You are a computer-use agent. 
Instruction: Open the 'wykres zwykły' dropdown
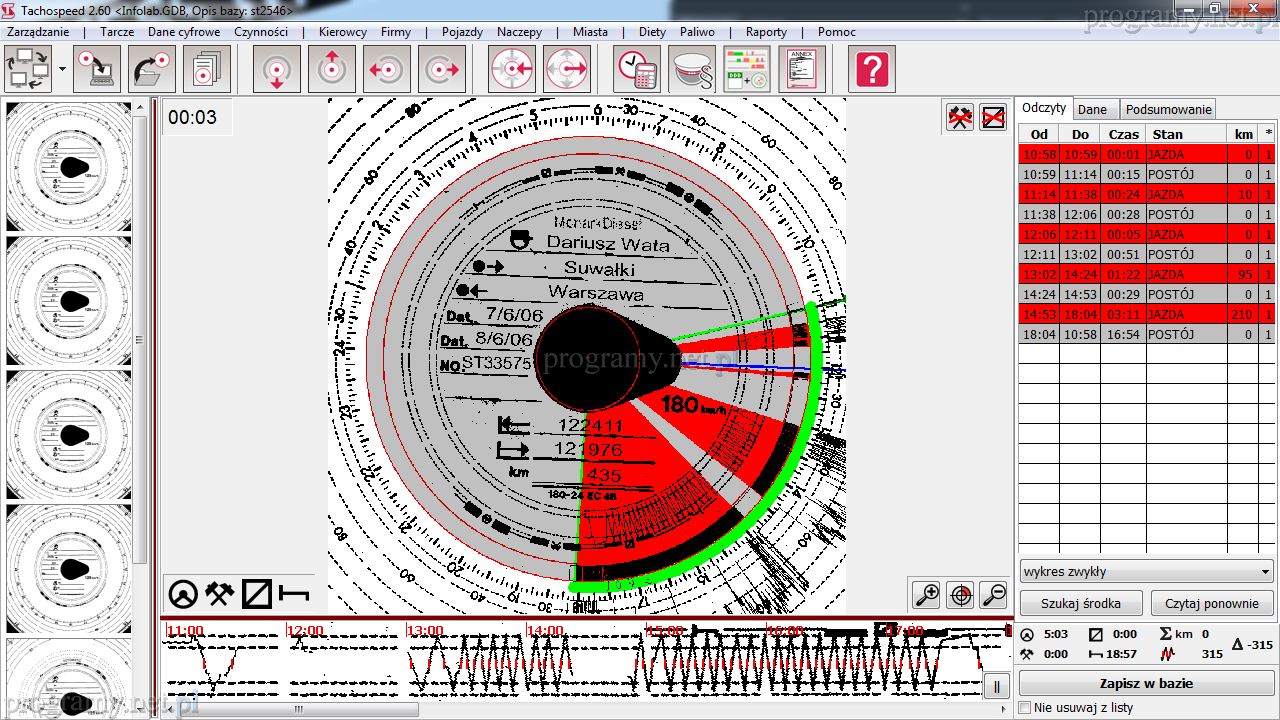(1146, 572)
